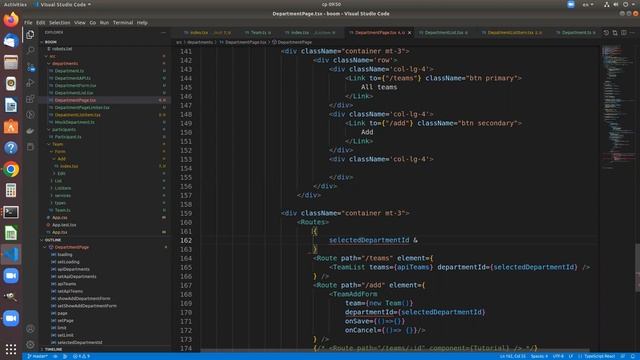
Task: Open the Accounts icon in activity bar
Action: [30, 329]
